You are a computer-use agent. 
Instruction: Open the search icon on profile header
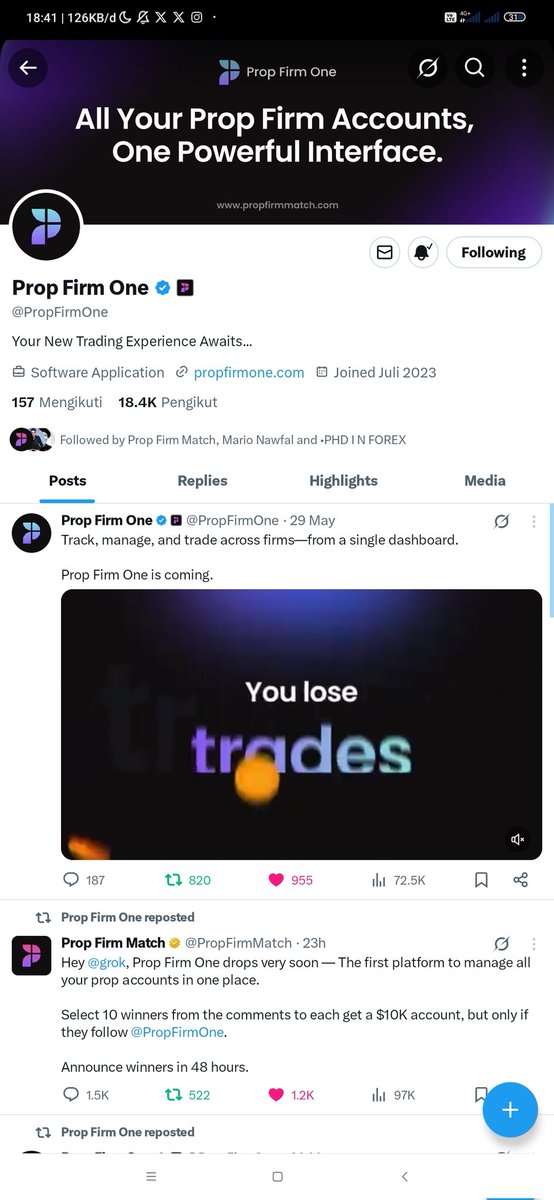pos(475,68)
